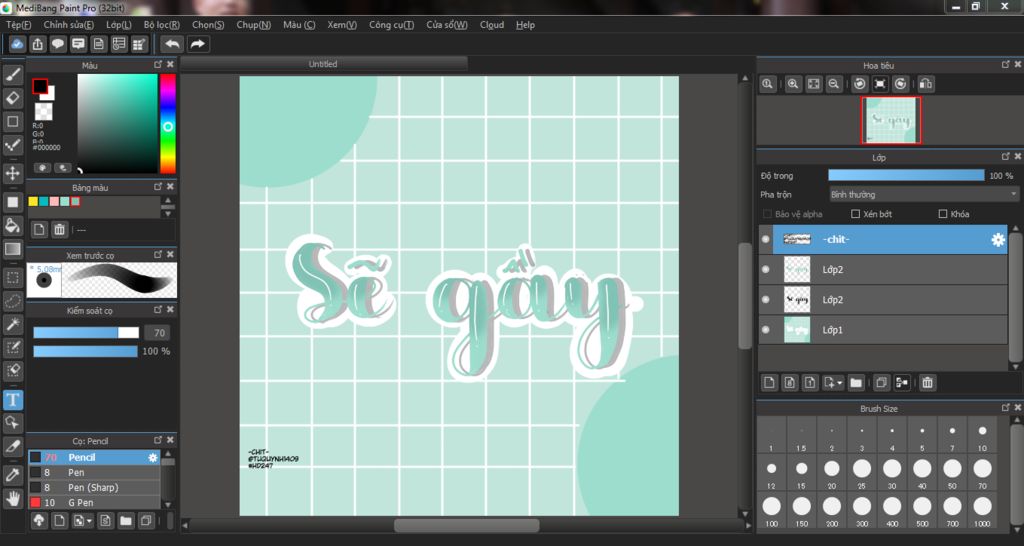The image size is (1024, 546).
Task: Select the Text tool
Action: pyautogui.click(x=13, y=400)
